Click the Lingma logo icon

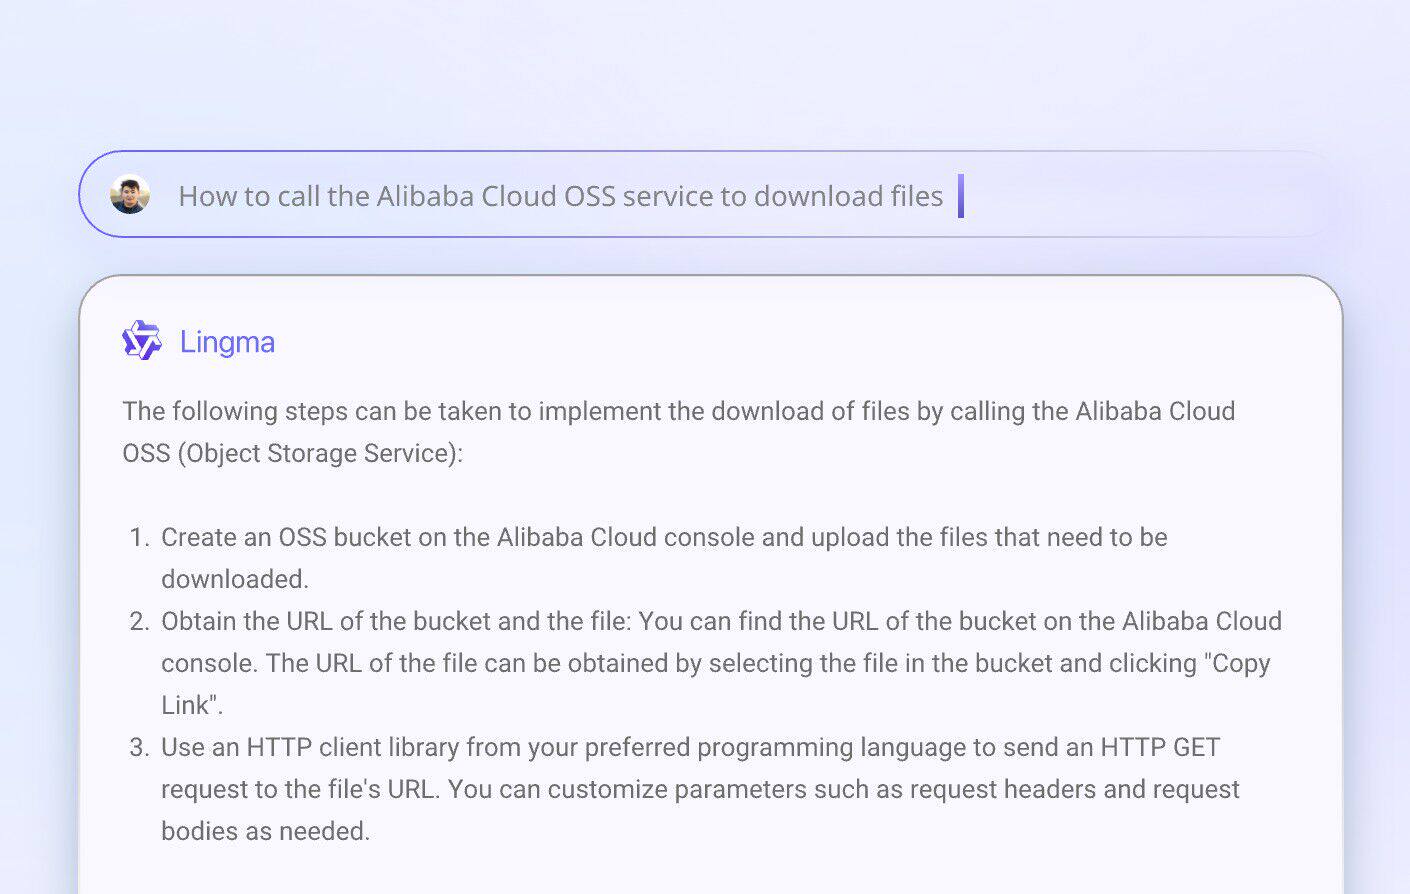pos(141,341)
